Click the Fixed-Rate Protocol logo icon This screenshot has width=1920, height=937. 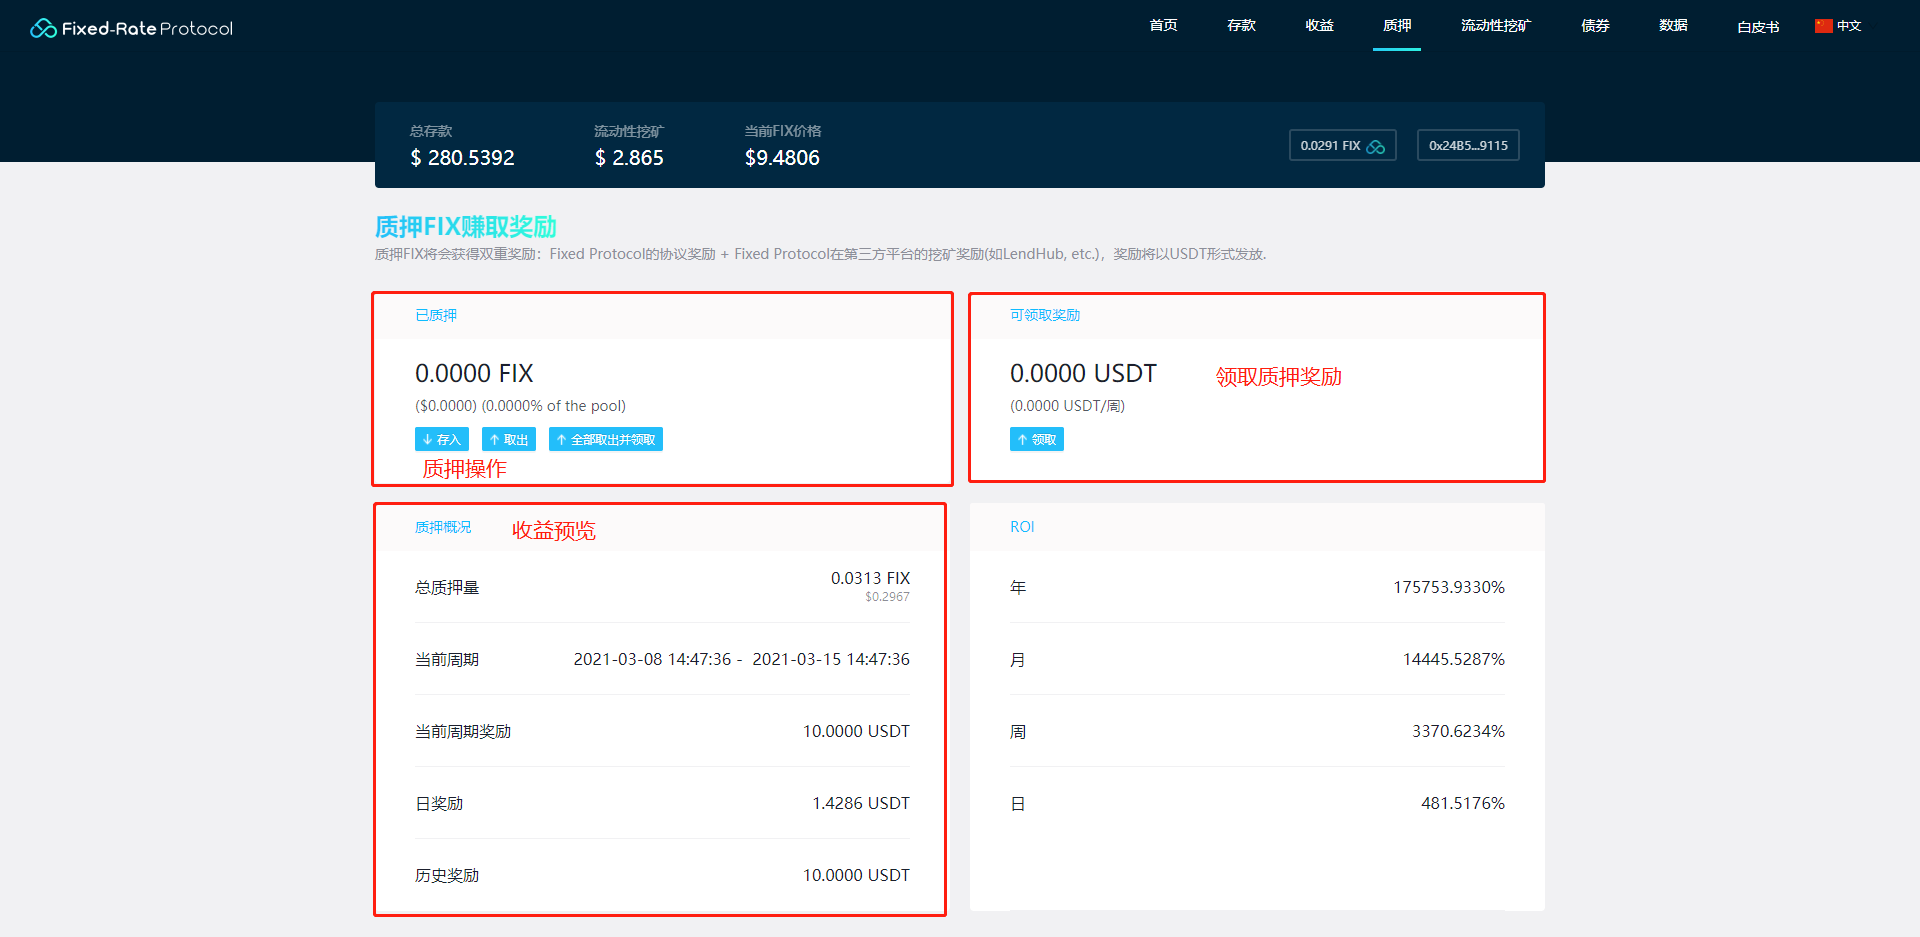point(43,28)
